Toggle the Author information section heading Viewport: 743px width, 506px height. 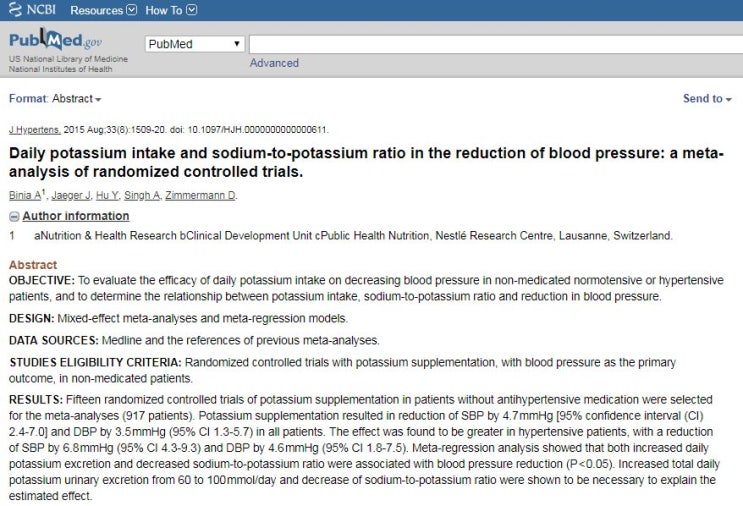point(76,216)
